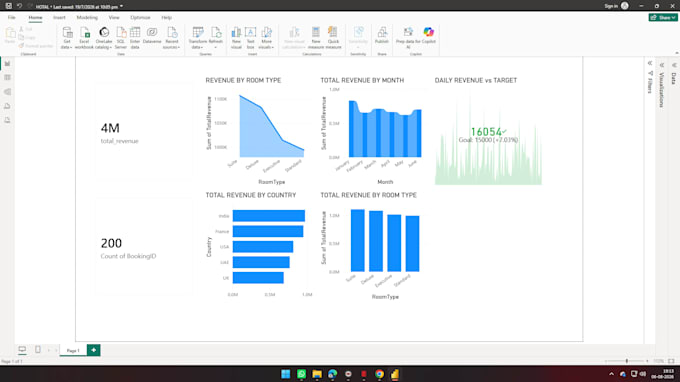Click the UK bar in country chart

tap(258, 278)
